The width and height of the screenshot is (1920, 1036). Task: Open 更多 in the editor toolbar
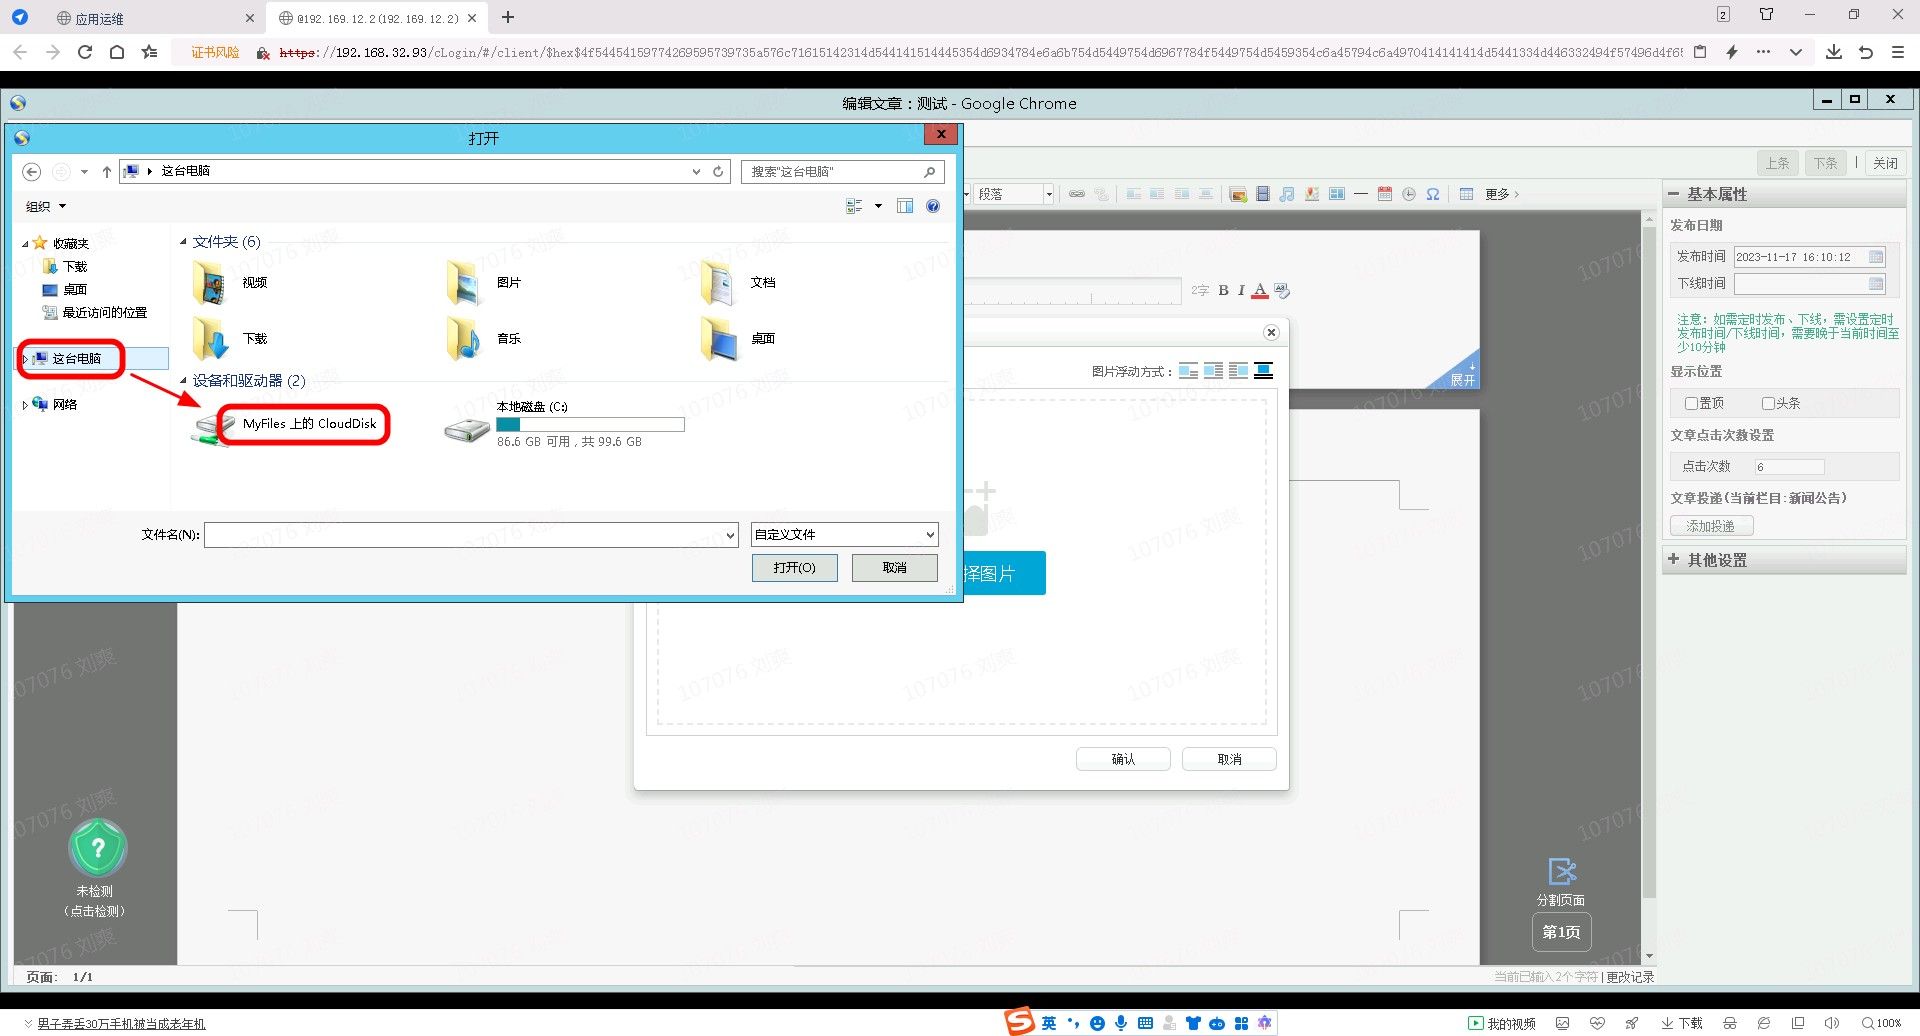[1501, 194]
